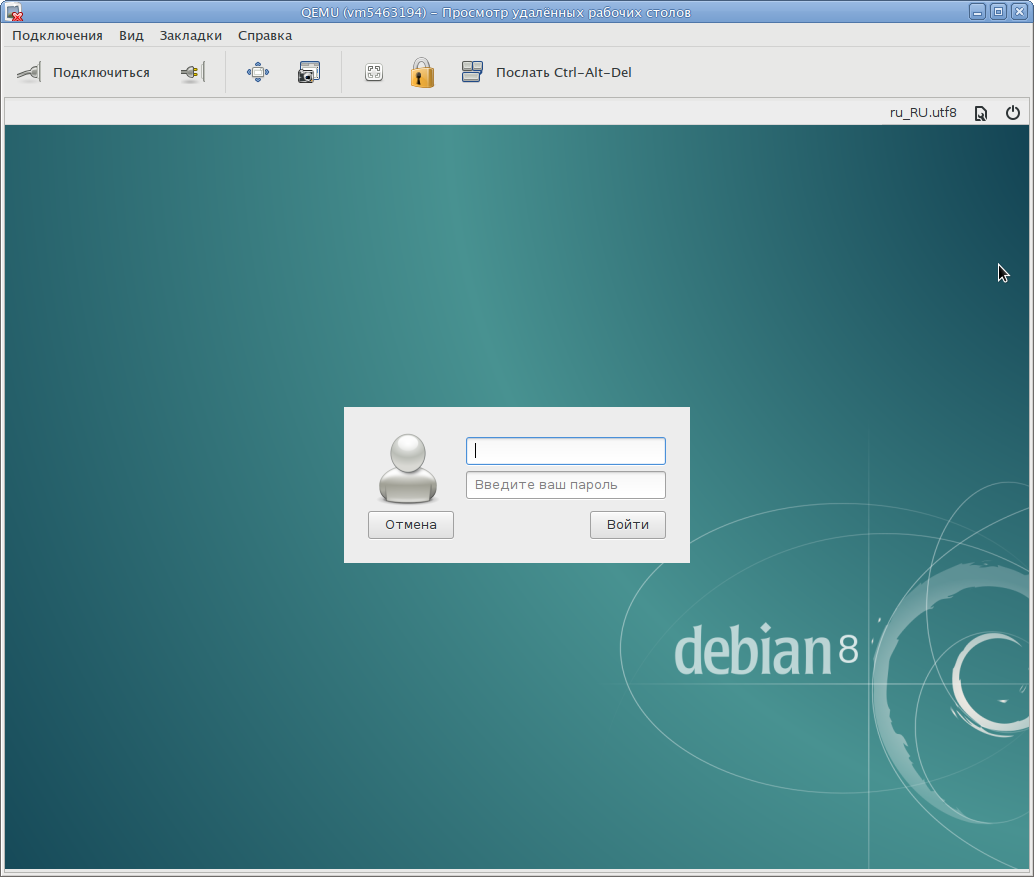Image resolution: width=1034 pixels, height=877 pixels.
Task: Maximize the QEMU viewer window
Action: (998, 12)
